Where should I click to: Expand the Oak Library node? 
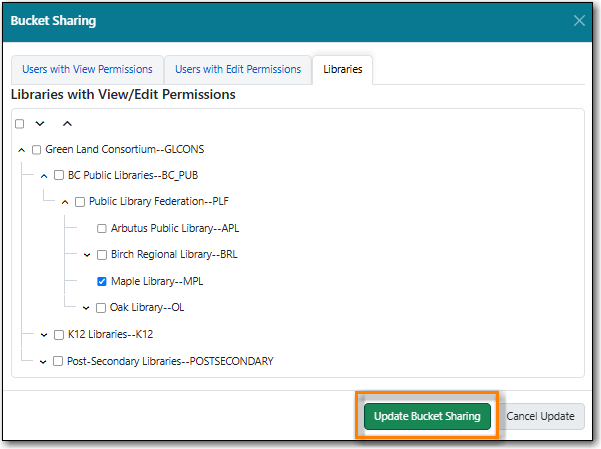pos(87,308)
